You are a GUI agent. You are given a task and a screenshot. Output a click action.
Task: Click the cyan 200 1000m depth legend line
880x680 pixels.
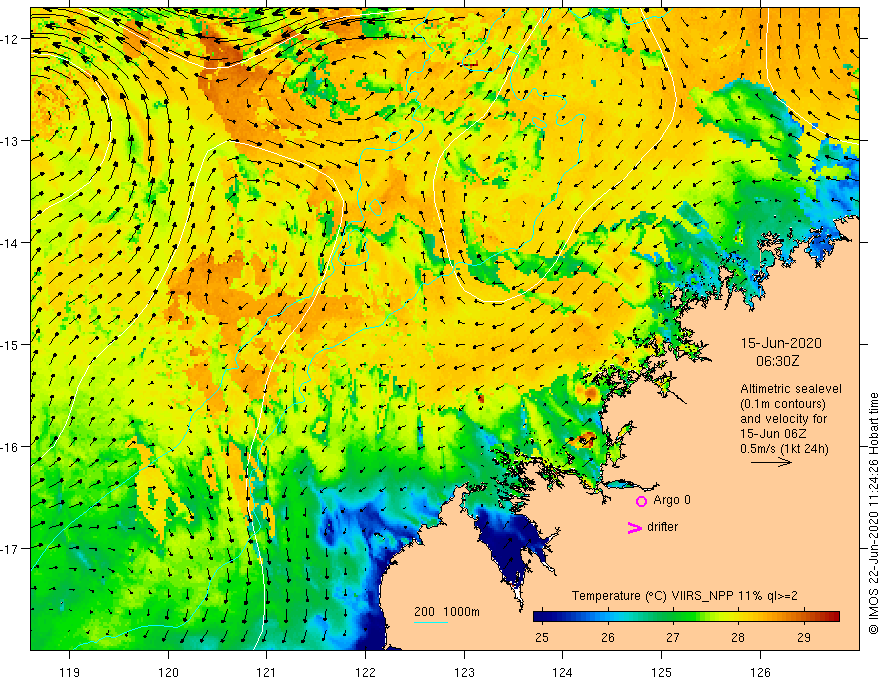(x=430, y=622)
